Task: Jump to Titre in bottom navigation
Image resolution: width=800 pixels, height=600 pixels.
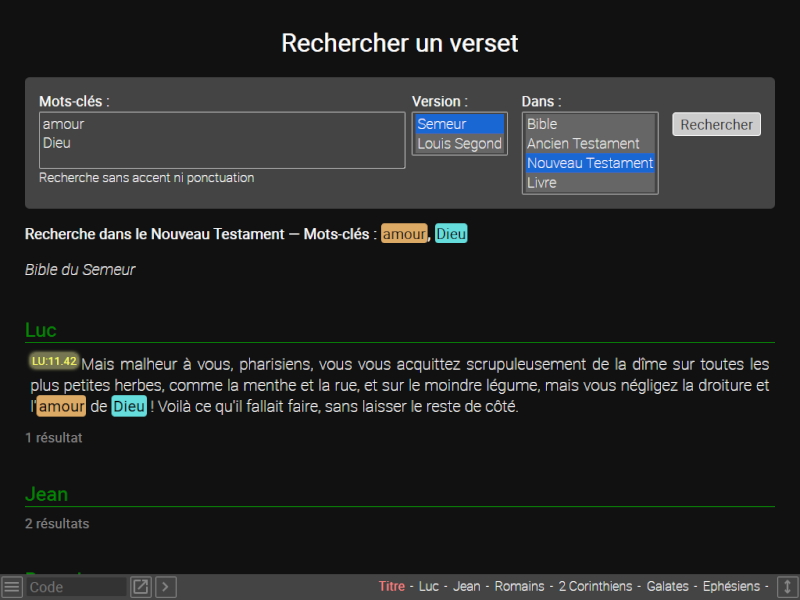Action: 392,587
